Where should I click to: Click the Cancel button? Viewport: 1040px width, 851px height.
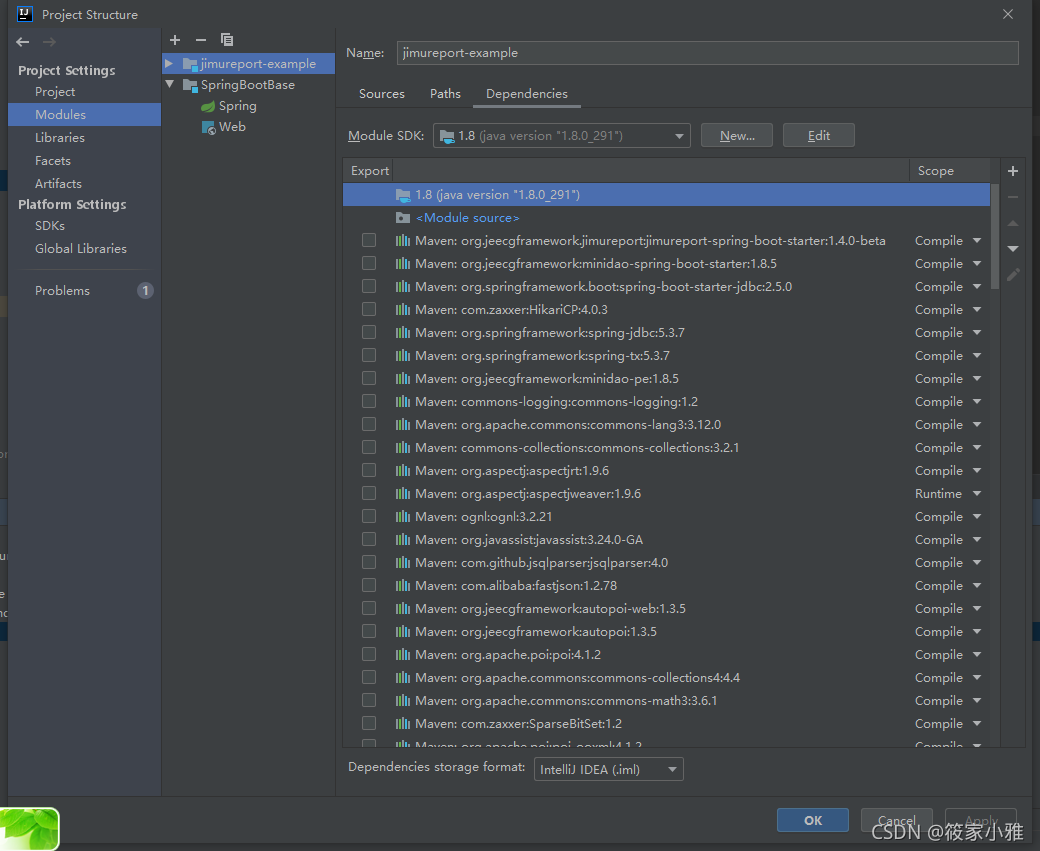pos(897,820)
